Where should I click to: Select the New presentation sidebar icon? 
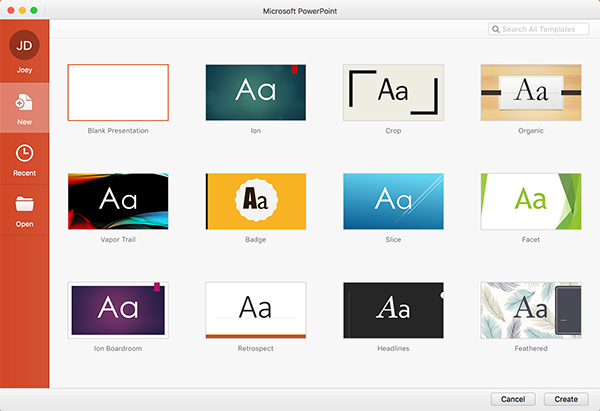[24, 103]
